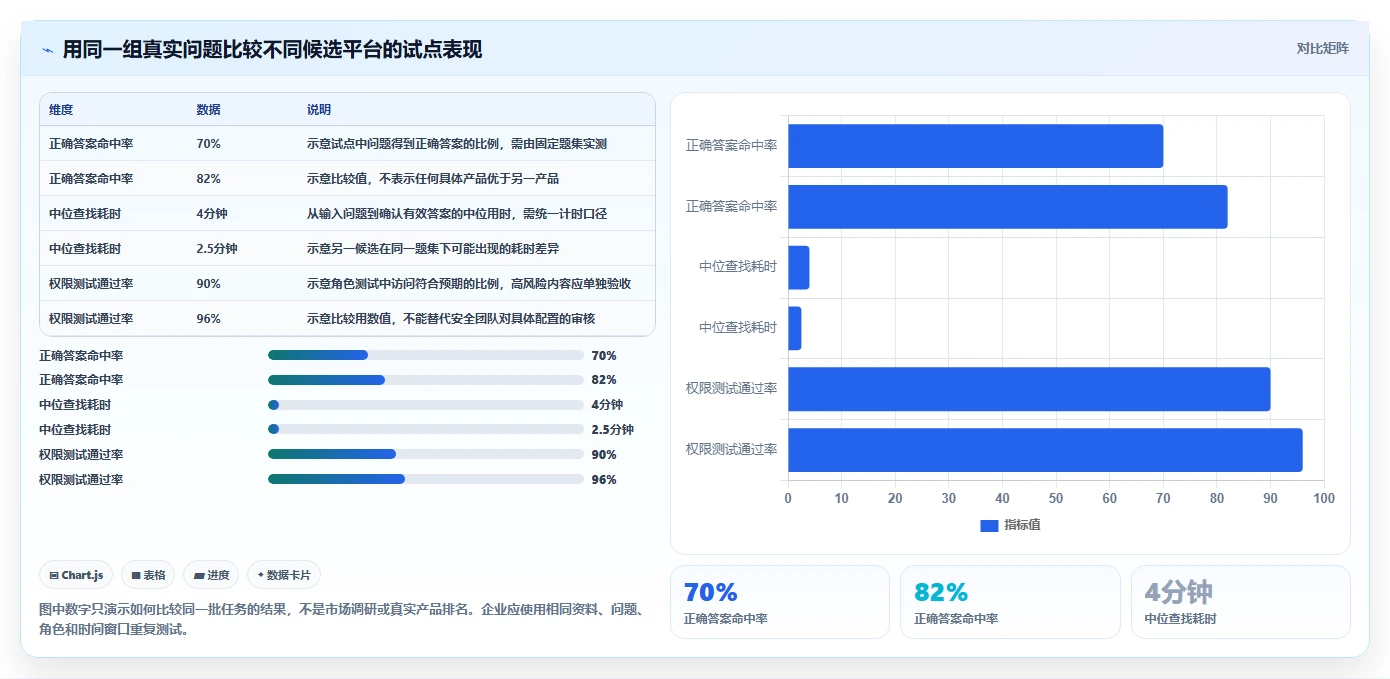Click the x-axis tick label 0
The image size is (1390, 679).
pos(788,498)
